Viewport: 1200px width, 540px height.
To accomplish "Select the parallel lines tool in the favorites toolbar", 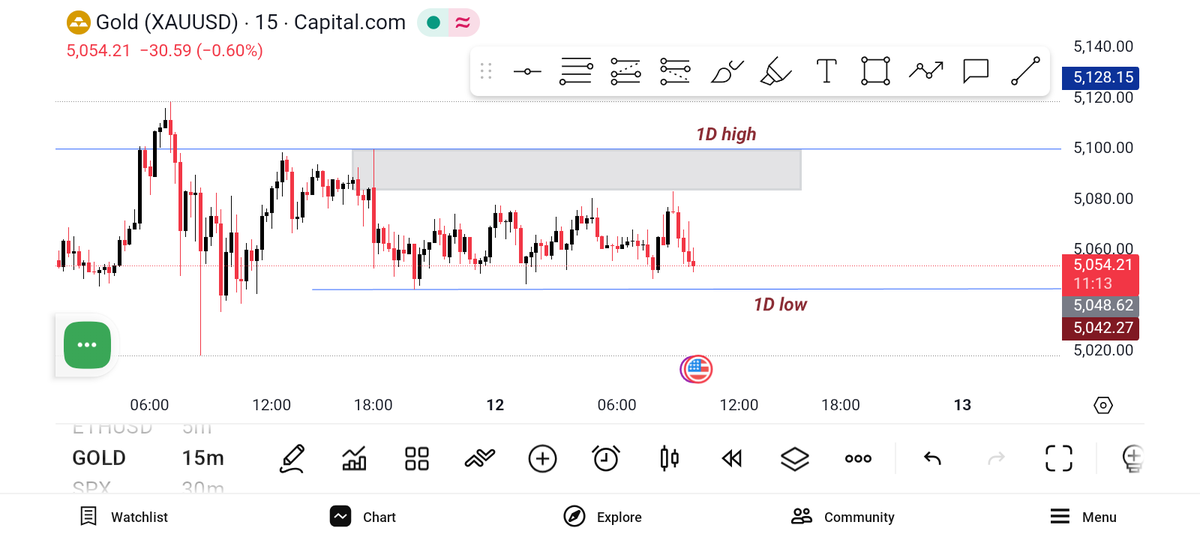I will pos(577,71).
